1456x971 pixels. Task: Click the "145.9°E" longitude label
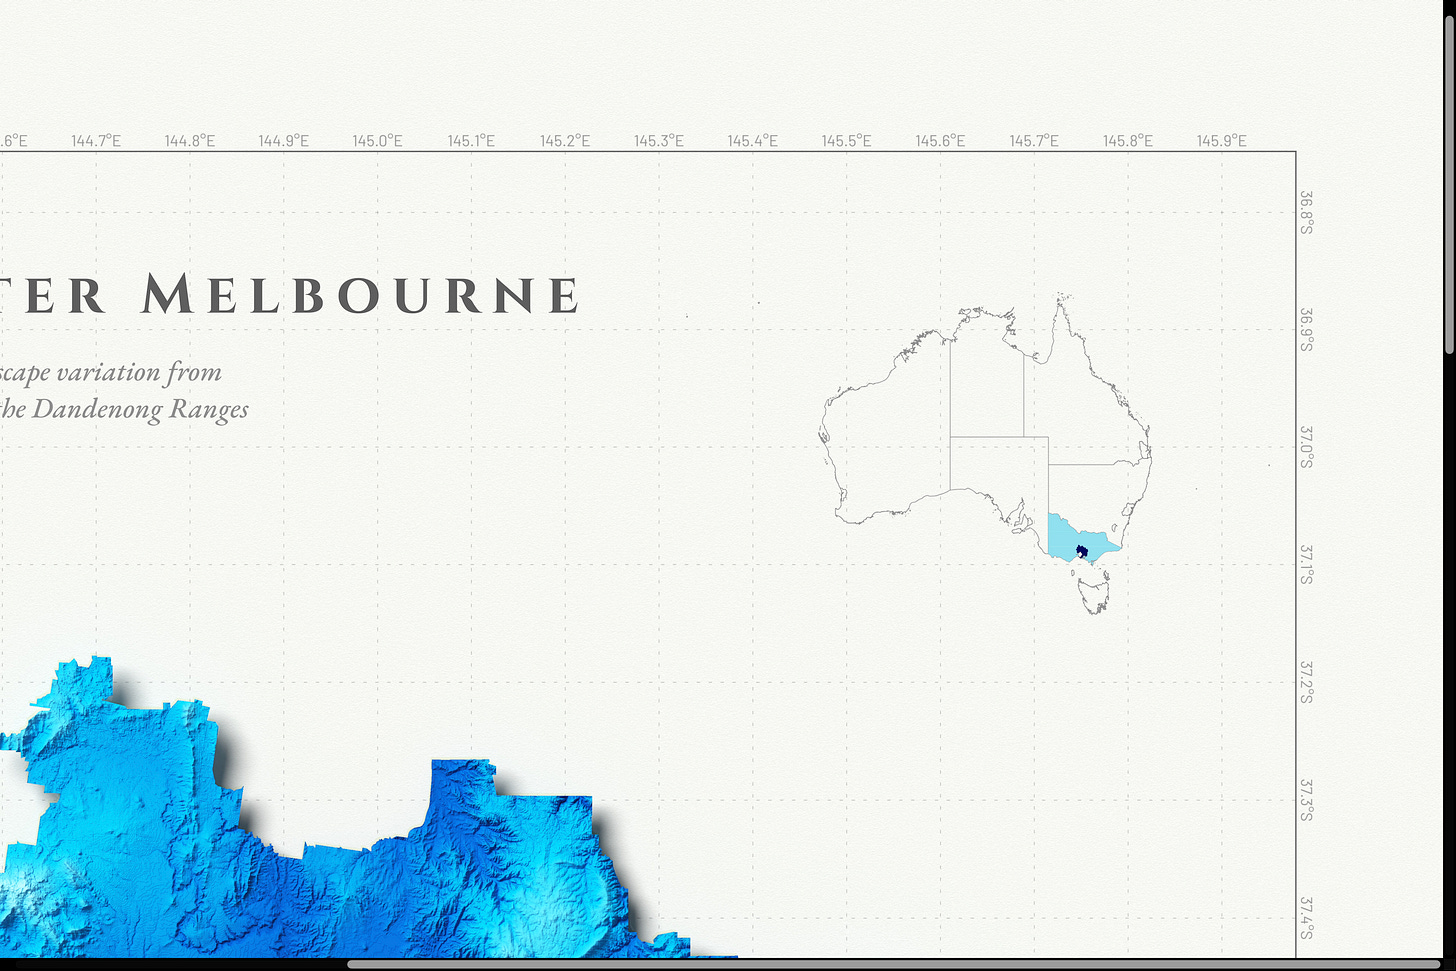(1222, 141)
